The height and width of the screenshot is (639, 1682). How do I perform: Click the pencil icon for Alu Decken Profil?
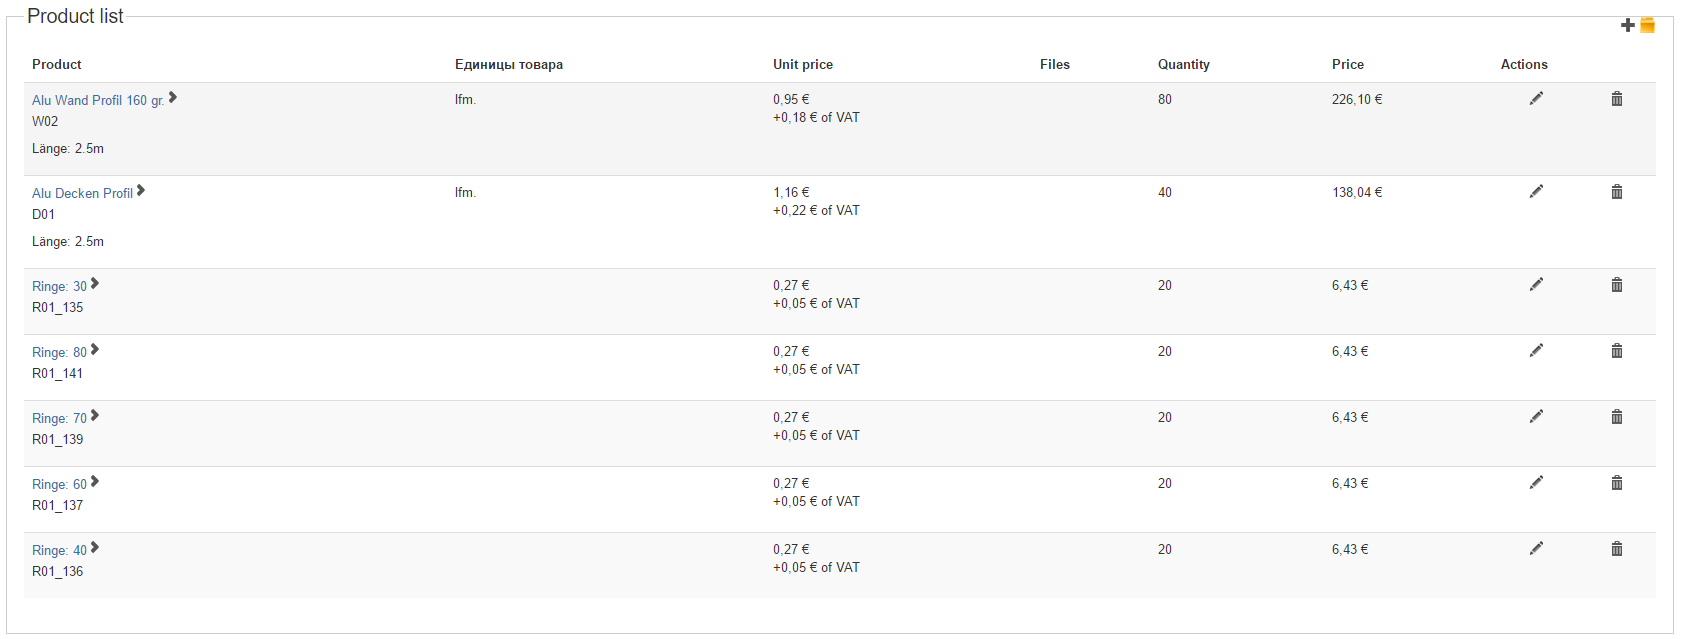tap(1536, 191)
